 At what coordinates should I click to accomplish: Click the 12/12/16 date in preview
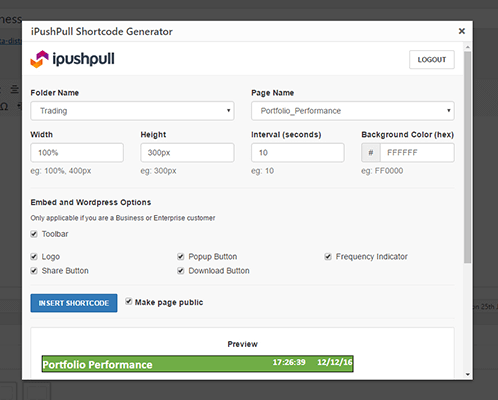[335, 362]
